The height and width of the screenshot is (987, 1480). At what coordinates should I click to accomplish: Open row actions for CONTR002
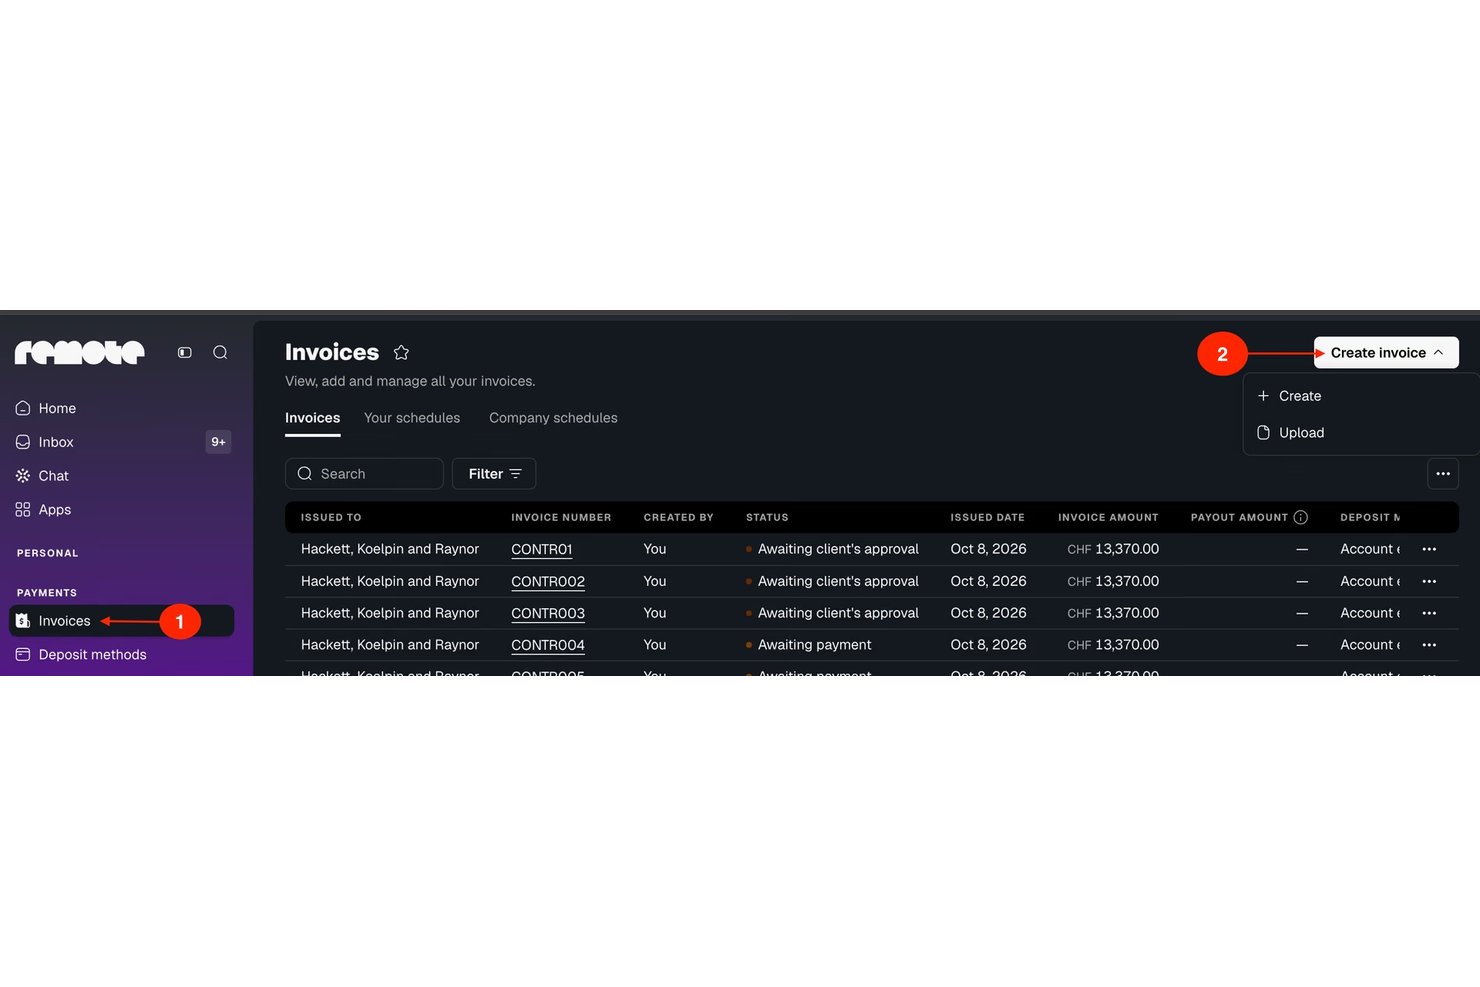1429,581
